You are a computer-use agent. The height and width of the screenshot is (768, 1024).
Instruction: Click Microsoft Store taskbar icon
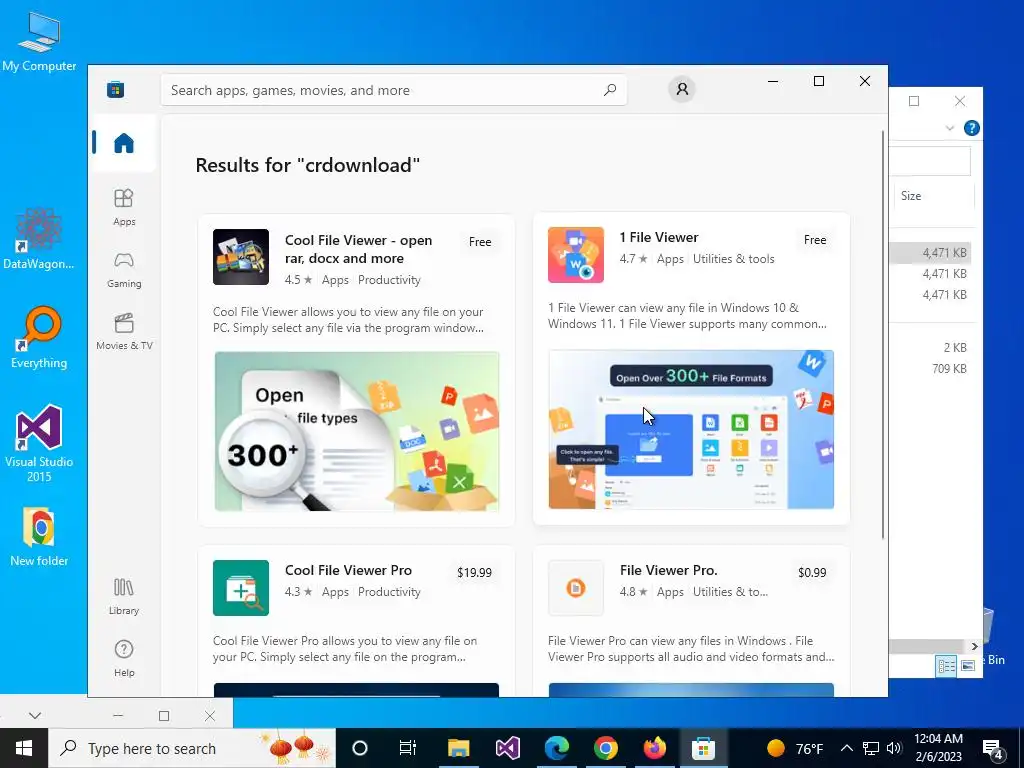point(703,748)
